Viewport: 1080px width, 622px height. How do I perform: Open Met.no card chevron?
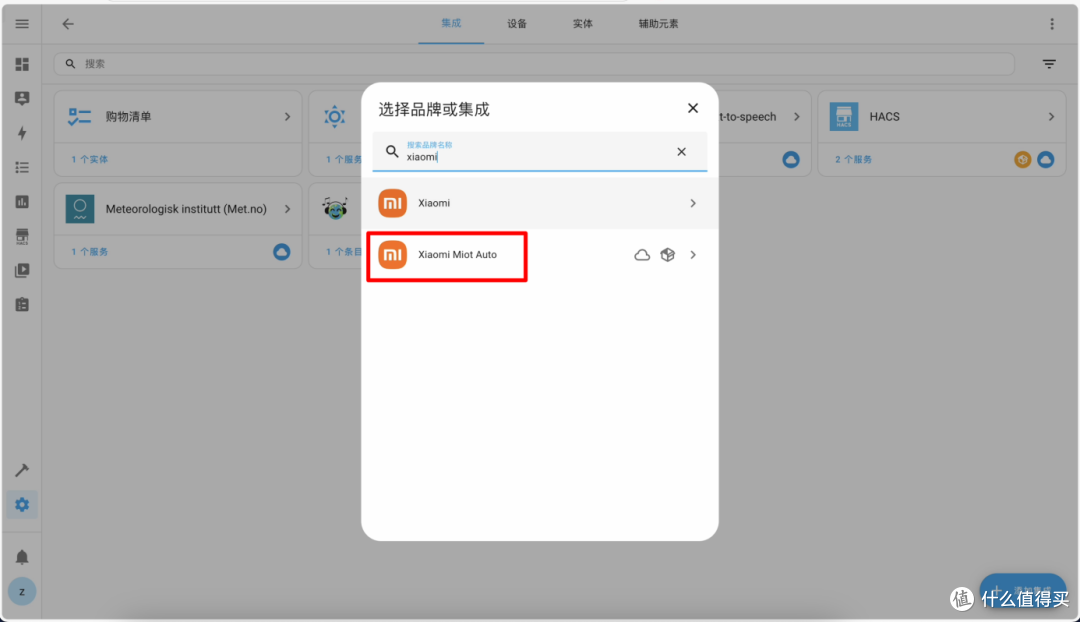click(x=287, y=209)
